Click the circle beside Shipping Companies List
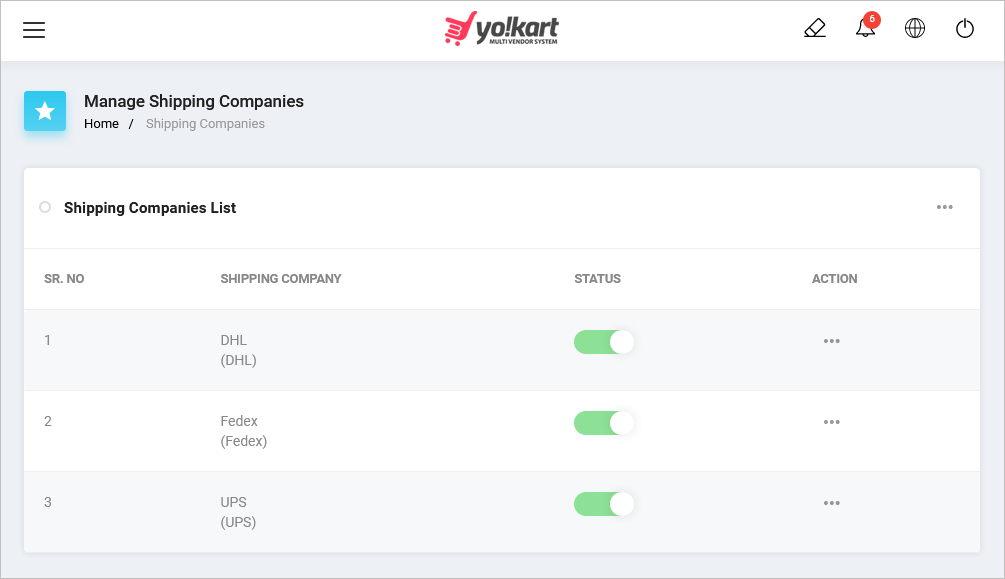The image size is (1005, 579). click(x=45, y=207)
